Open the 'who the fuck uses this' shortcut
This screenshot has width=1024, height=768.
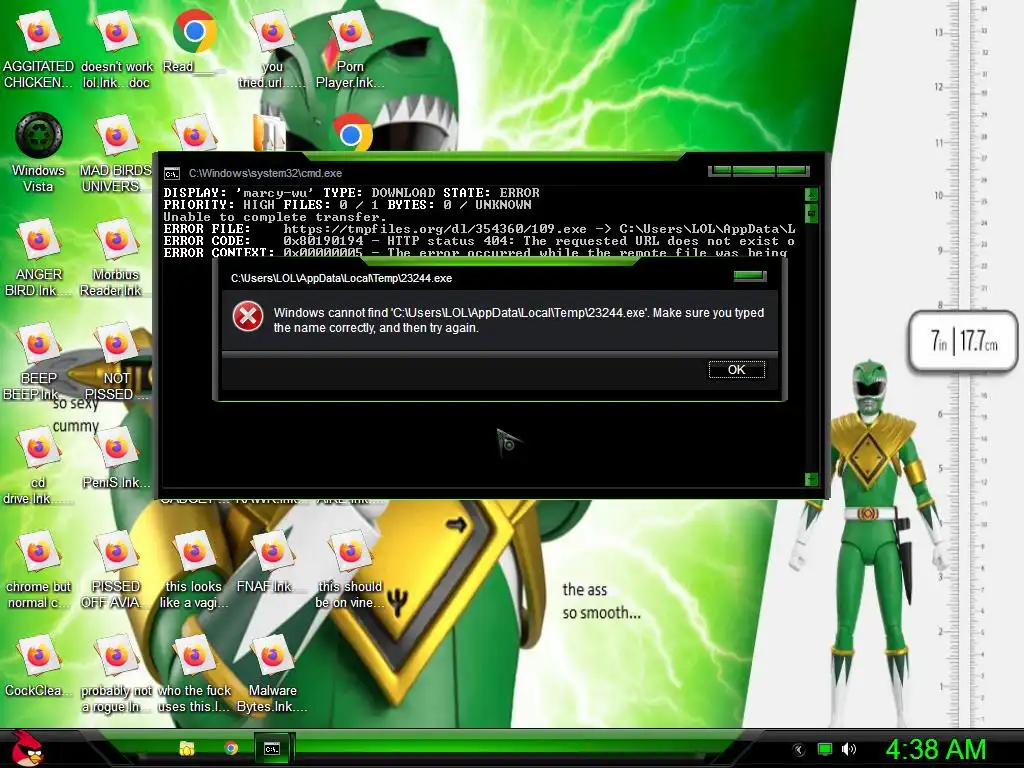194,674
